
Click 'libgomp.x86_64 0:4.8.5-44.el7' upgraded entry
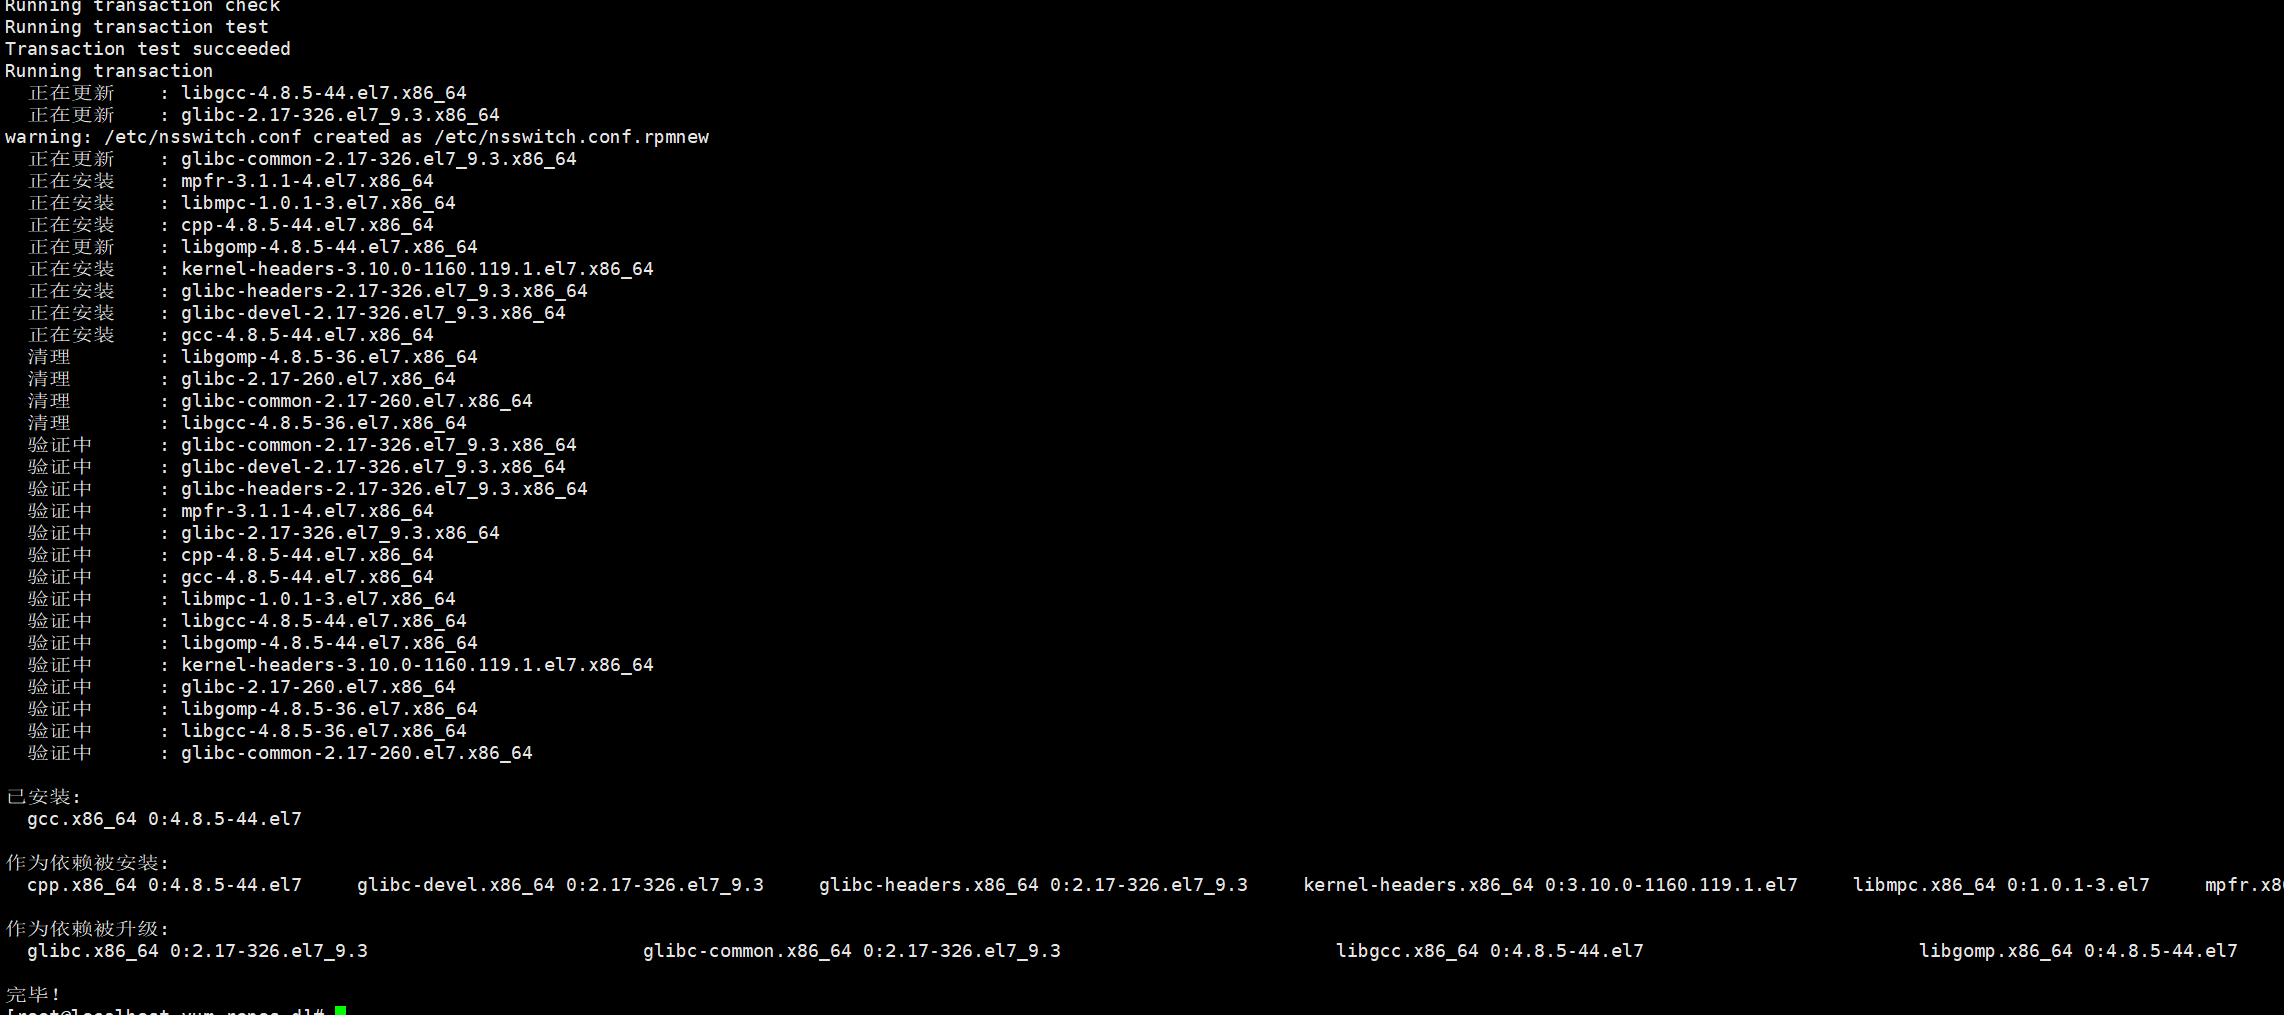[2078, 951]
